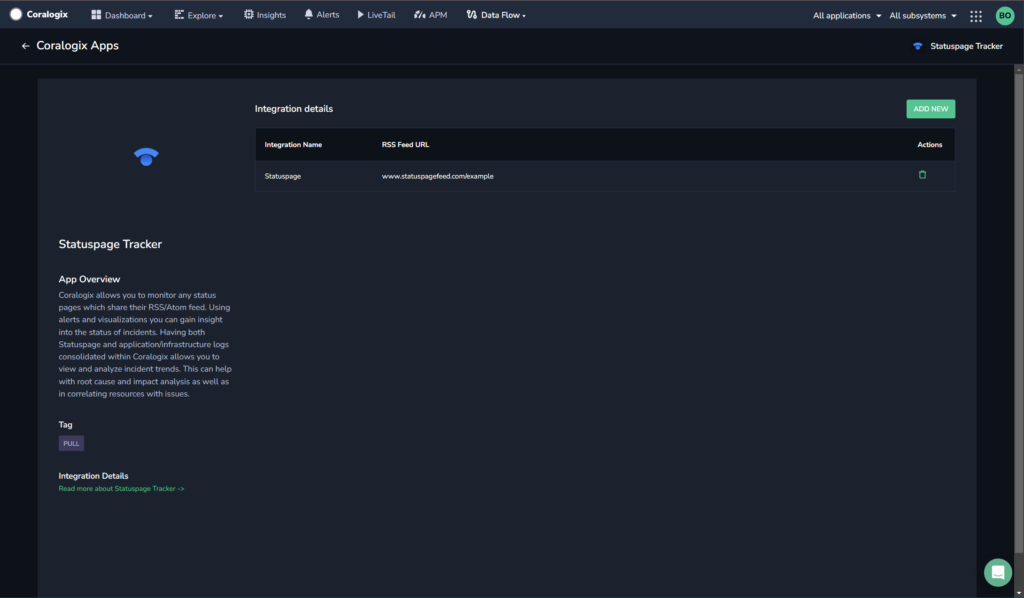Expand the Explore menu
Screen dimensions: 1024x598
pos(199,15)
